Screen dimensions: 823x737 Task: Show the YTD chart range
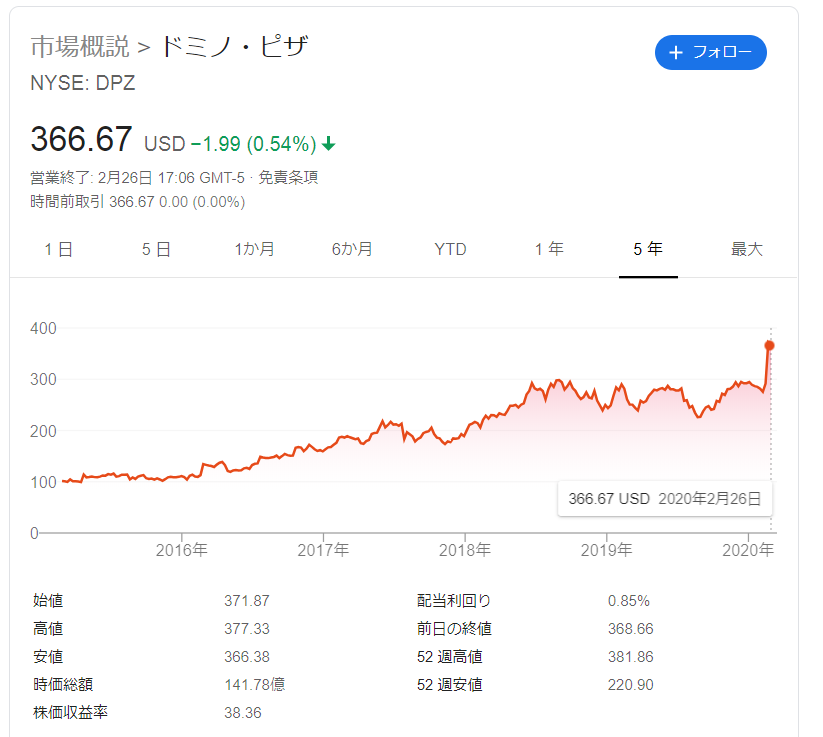click(450, 249)
